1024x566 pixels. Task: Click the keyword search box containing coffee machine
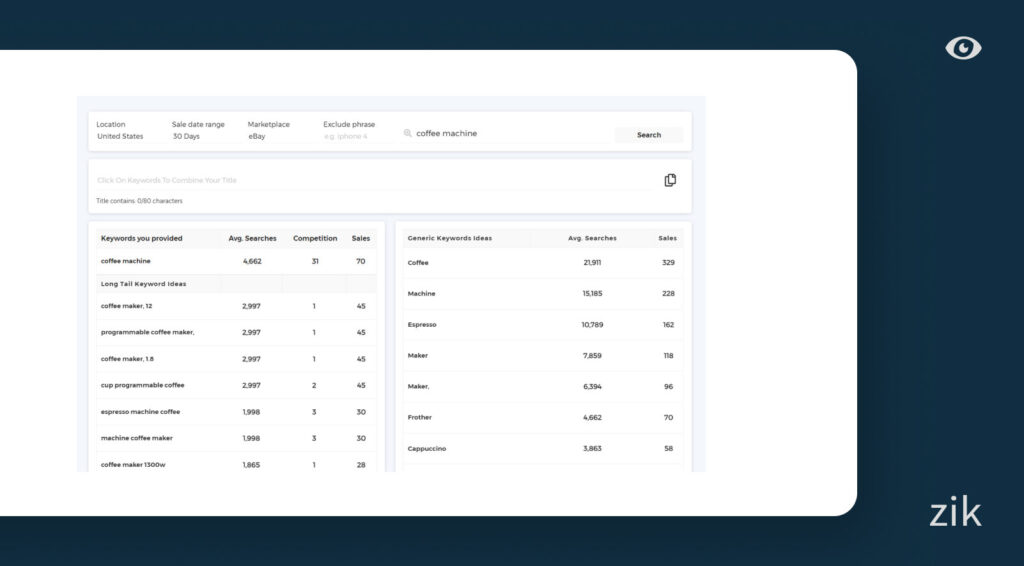tap(500, 133)
